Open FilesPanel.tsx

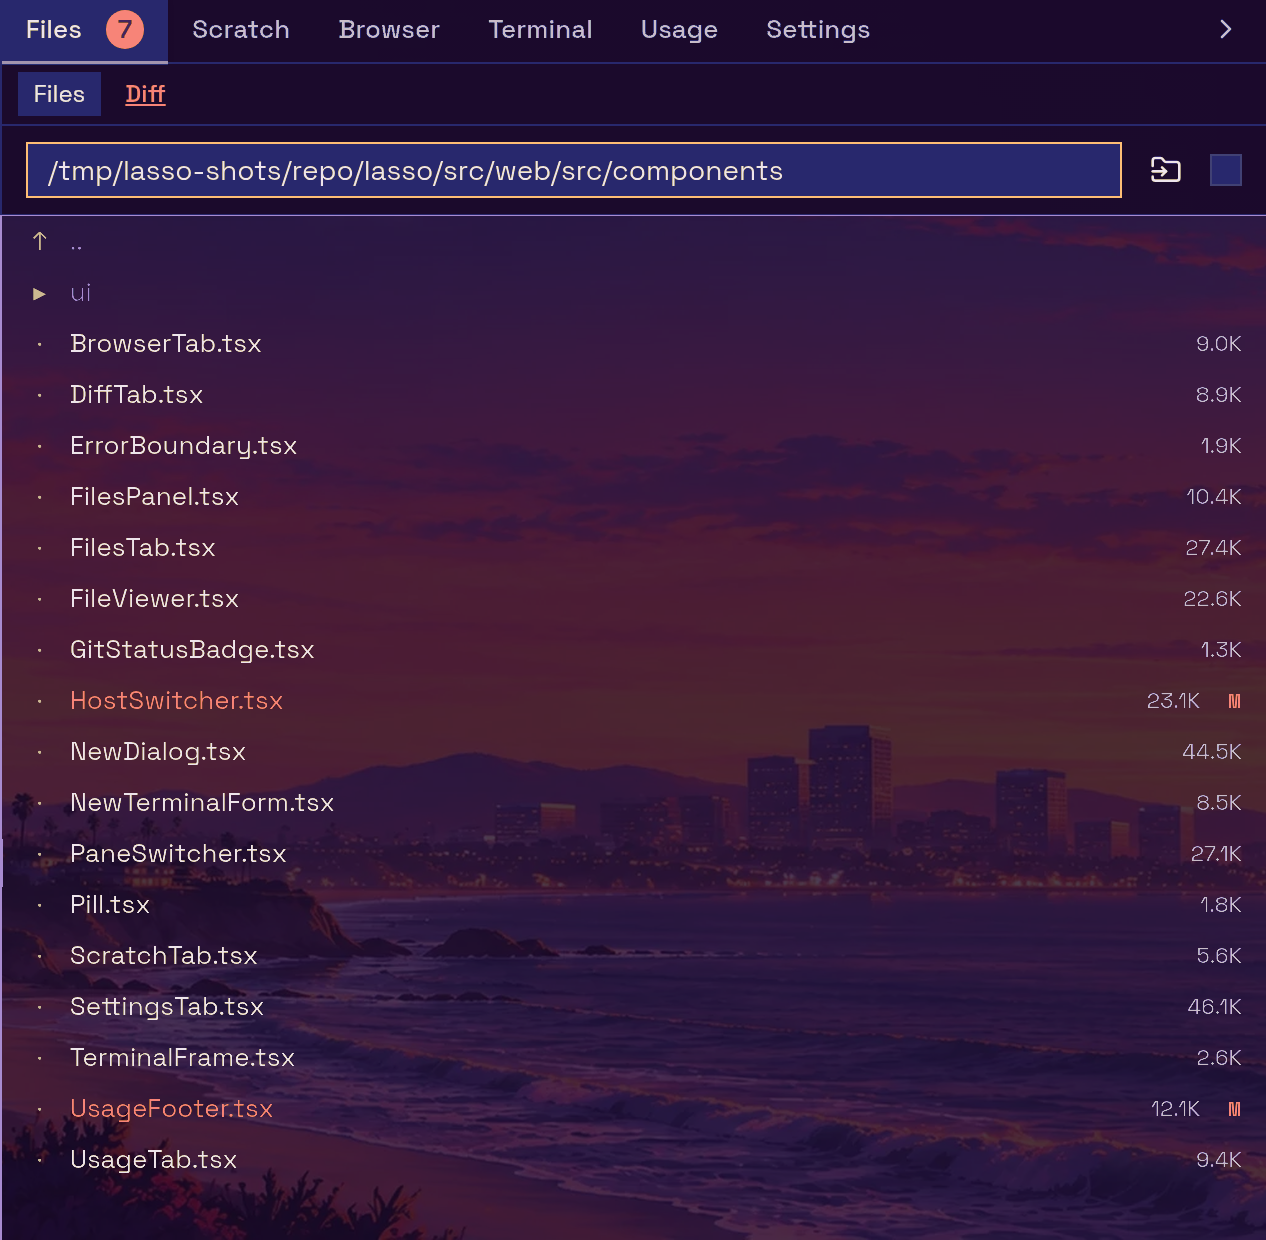[633, 497]
